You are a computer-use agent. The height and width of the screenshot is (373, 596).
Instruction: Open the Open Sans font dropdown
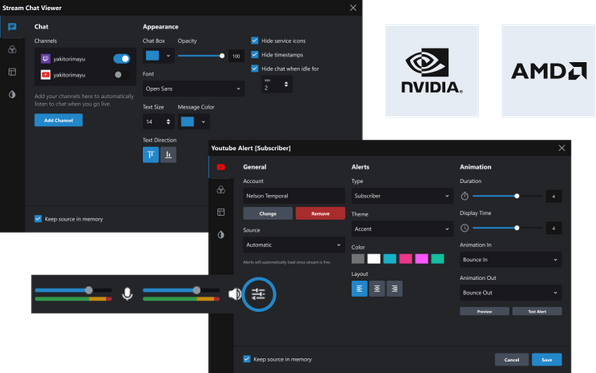(193, 89)
